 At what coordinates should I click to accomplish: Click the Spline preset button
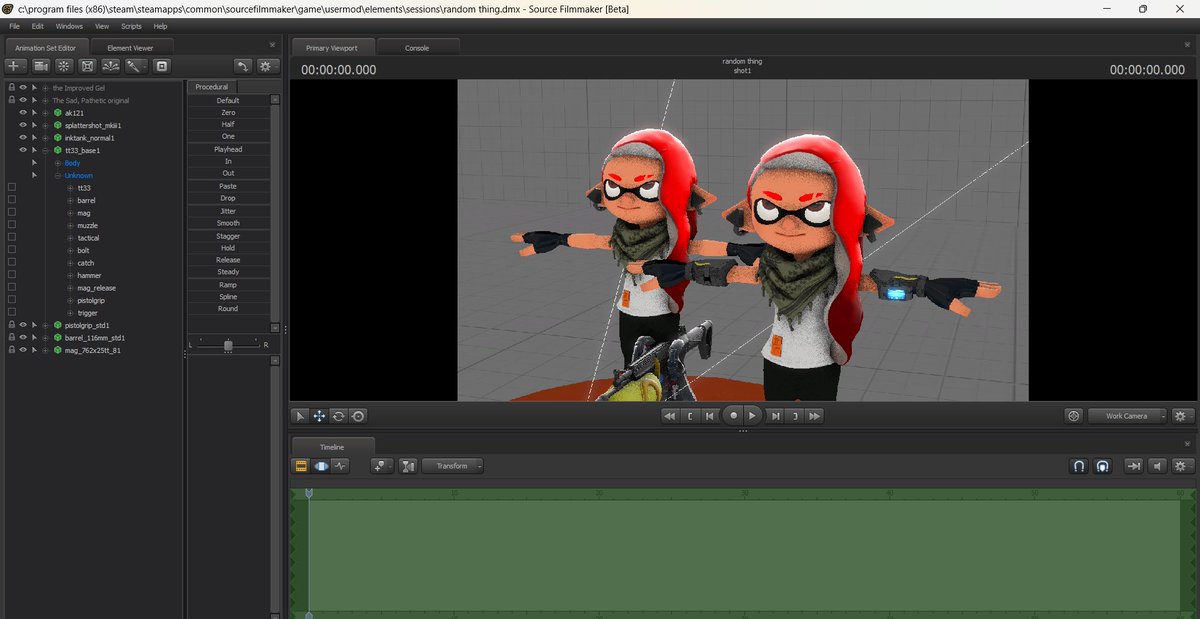228,297
